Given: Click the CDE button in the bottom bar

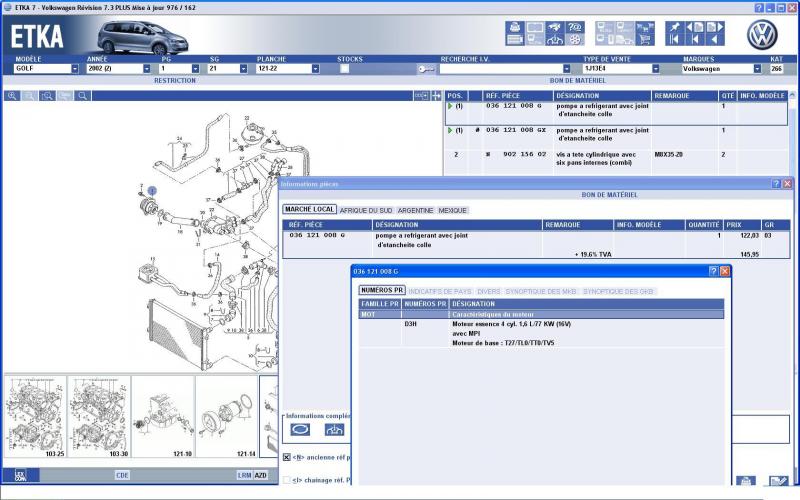Looking at the screenshot, I should 122,476.
